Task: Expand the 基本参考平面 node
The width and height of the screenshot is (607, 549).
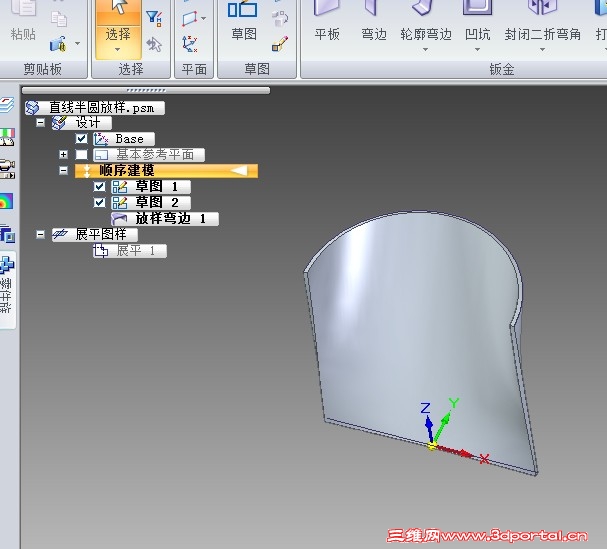Action: 63,155
